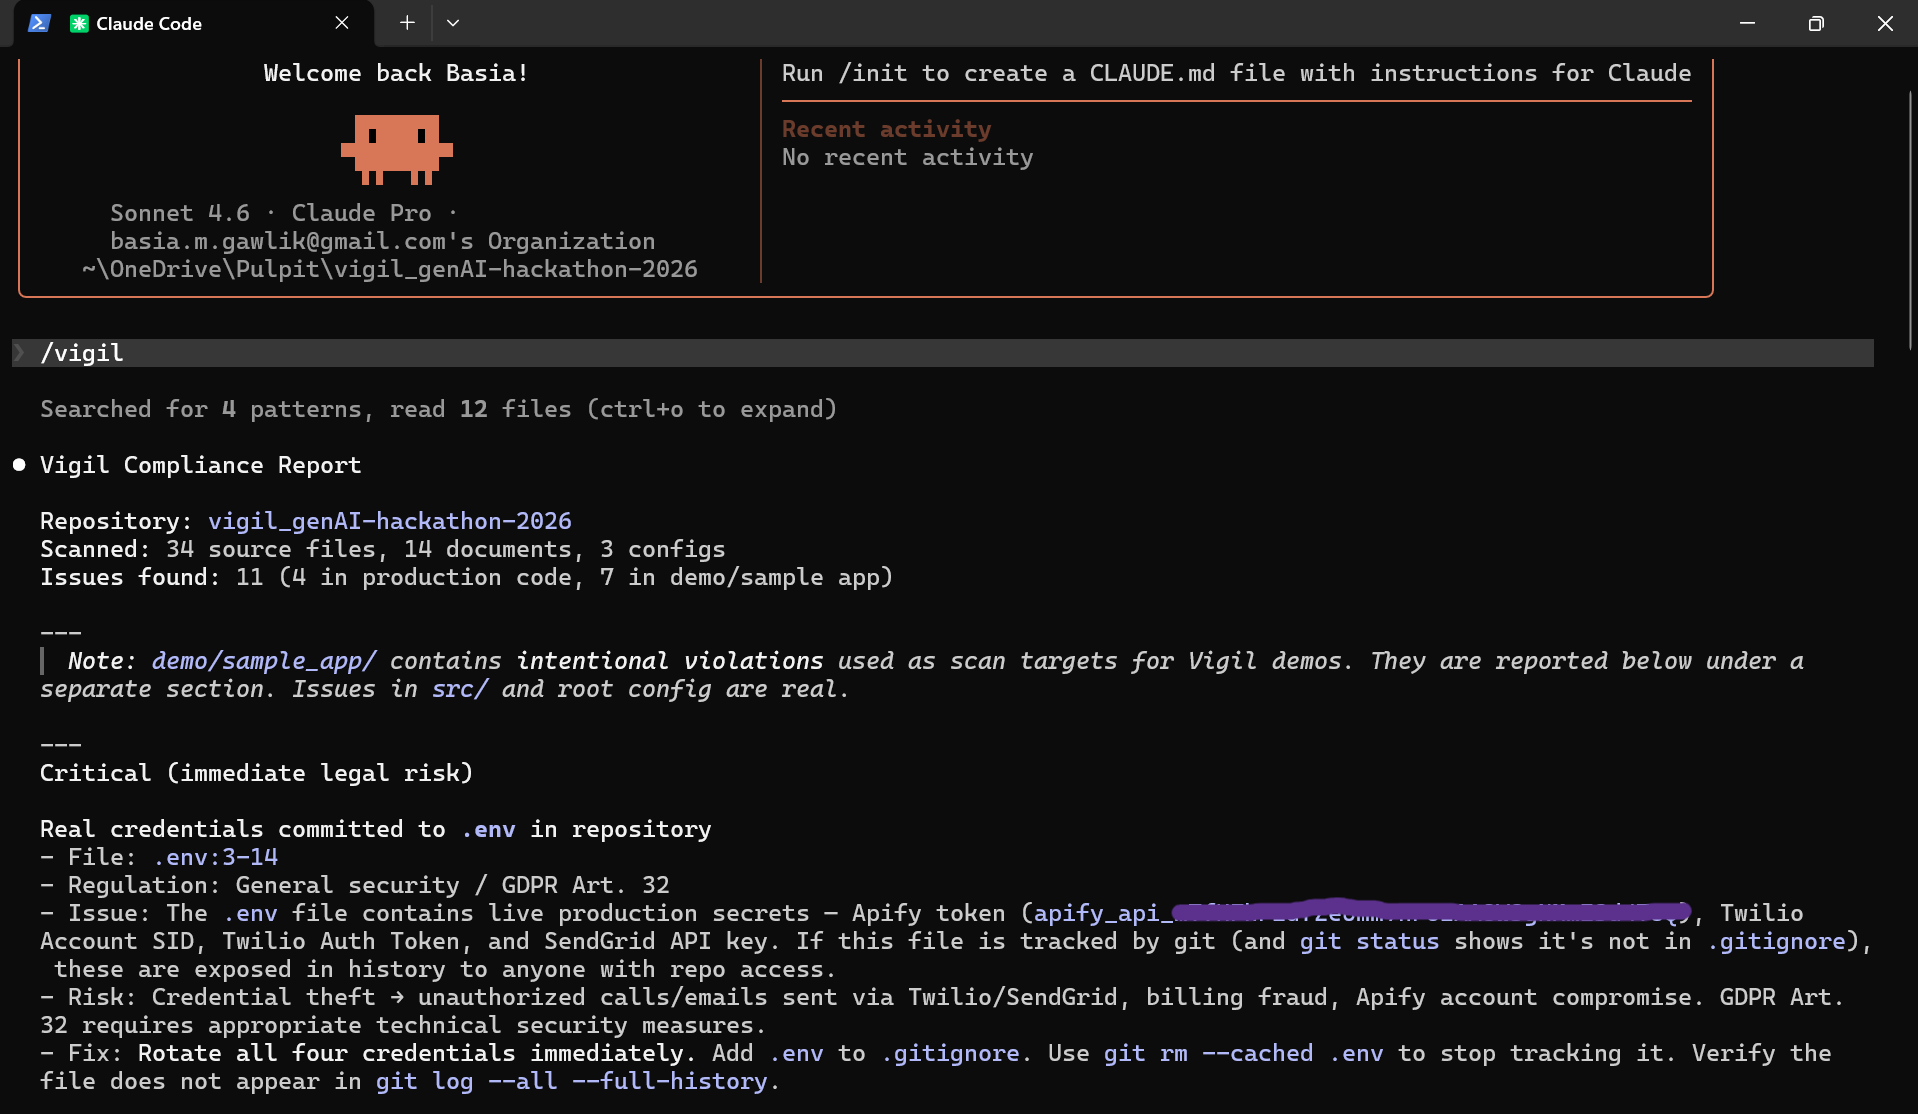This screenshot has width=1918, height=1114.
Task: Click the 'Welcome back Basia!' greeting
Action: click(396, 73)
